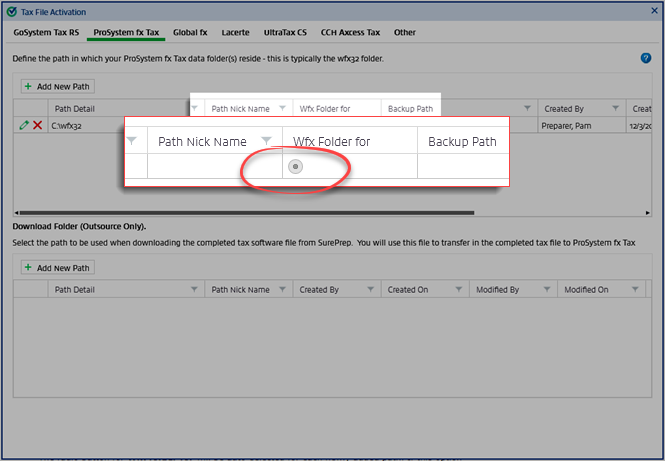Click the Tax File Activation title bar icon
Viewport: 665px width, 461px height.
coord(11,11)
